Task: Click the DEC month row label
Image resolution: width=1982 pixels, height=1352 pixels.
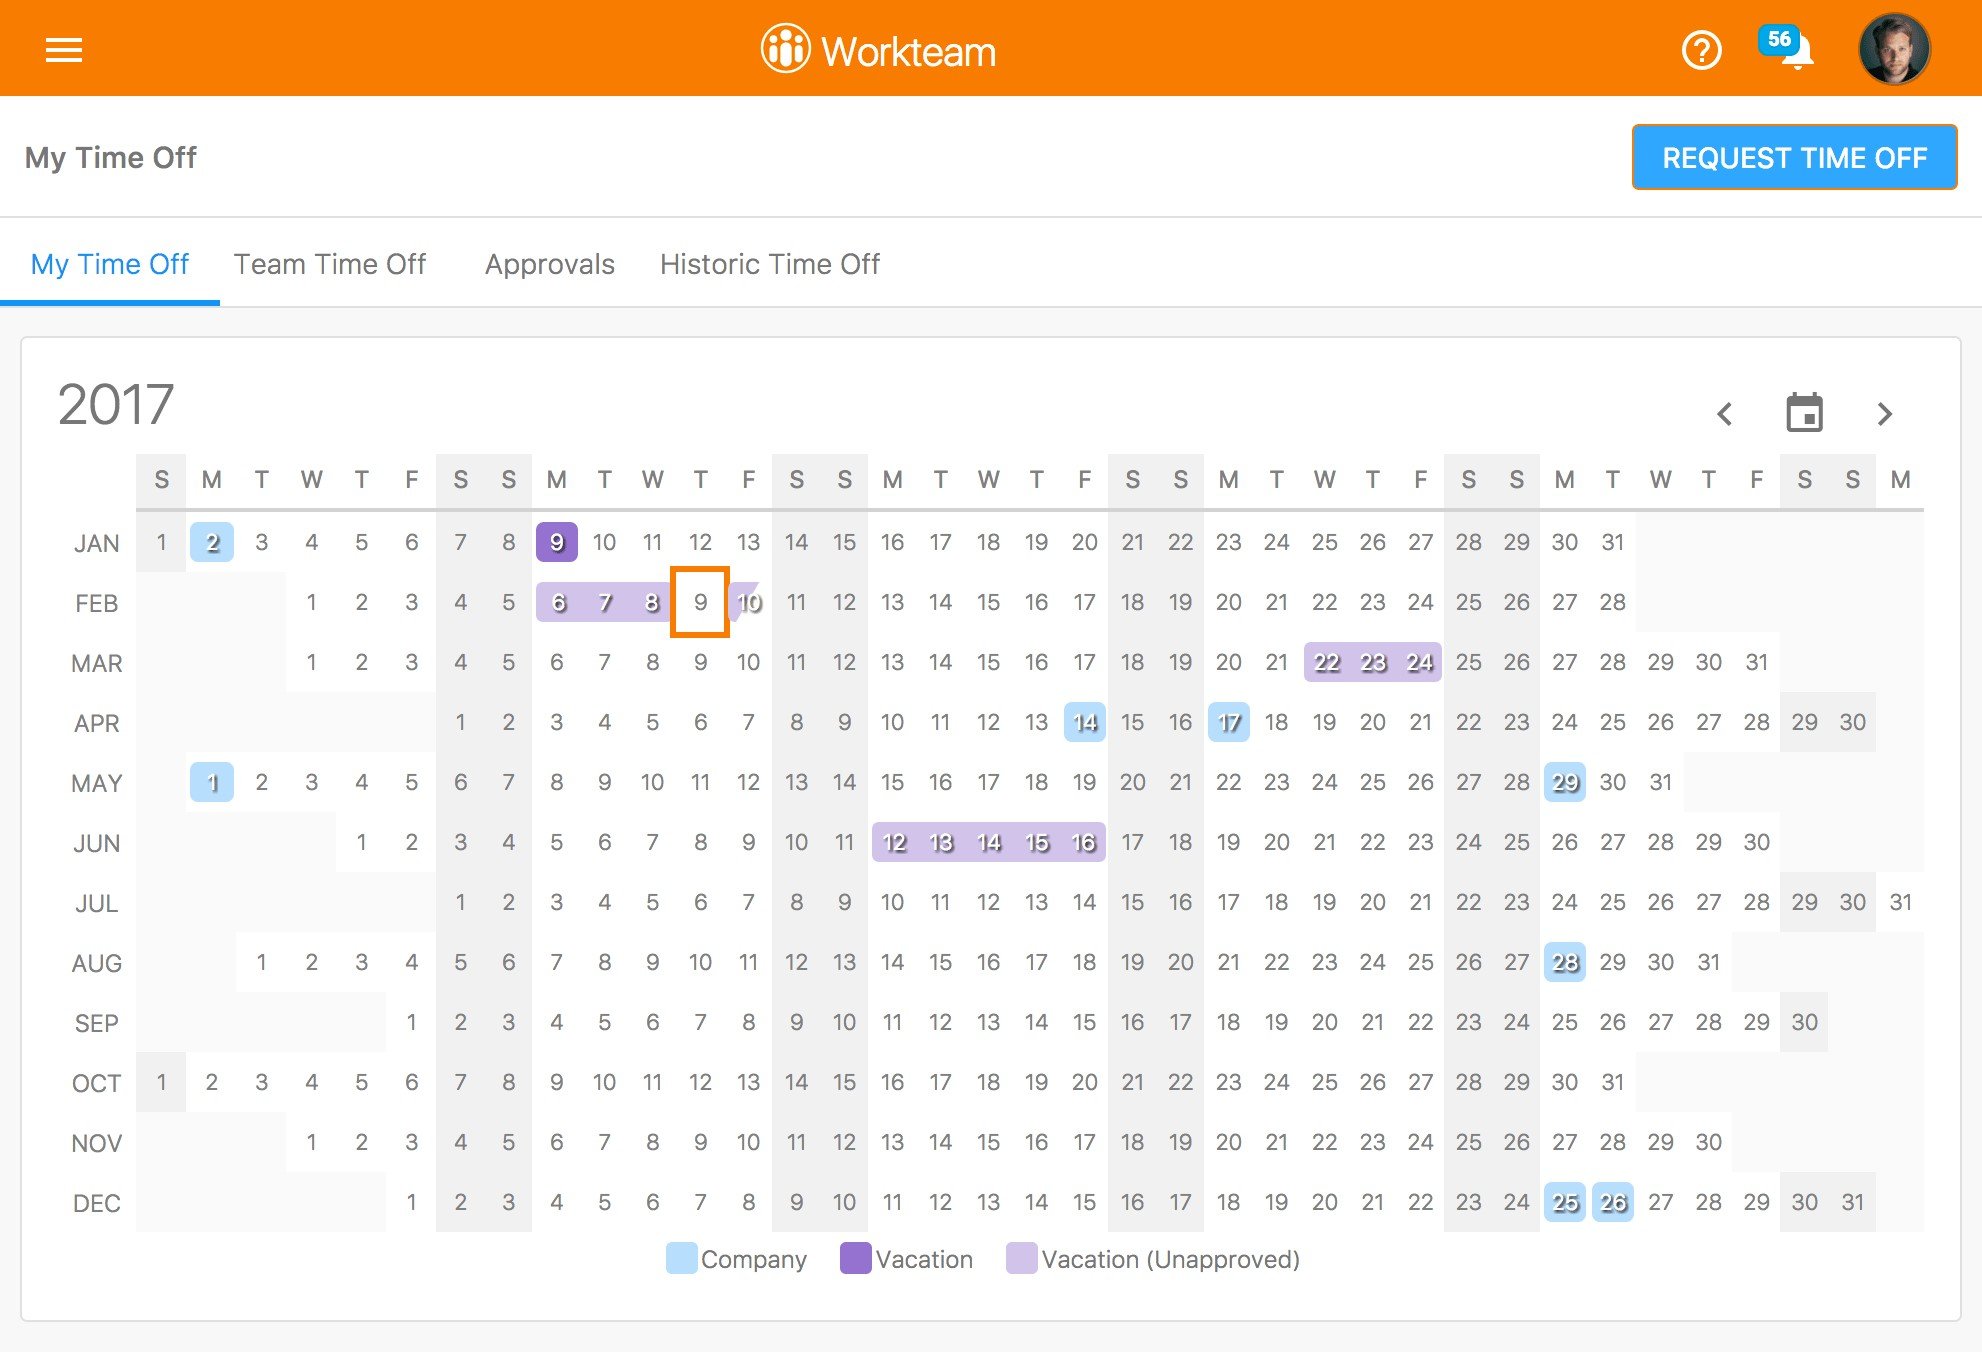Action: coord(97,1203)
